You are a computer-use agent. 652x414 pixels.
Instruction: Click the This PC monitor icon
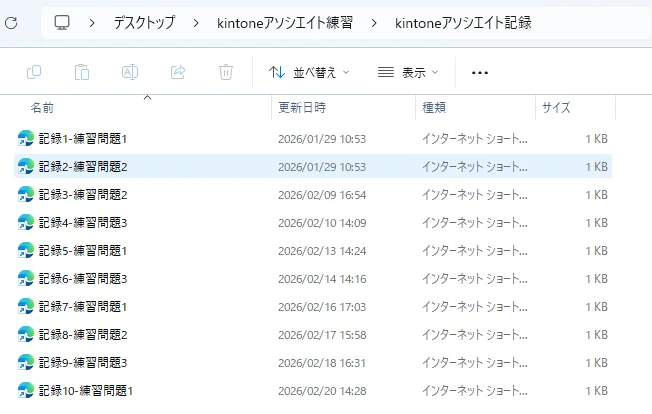[x=62, y=22]
